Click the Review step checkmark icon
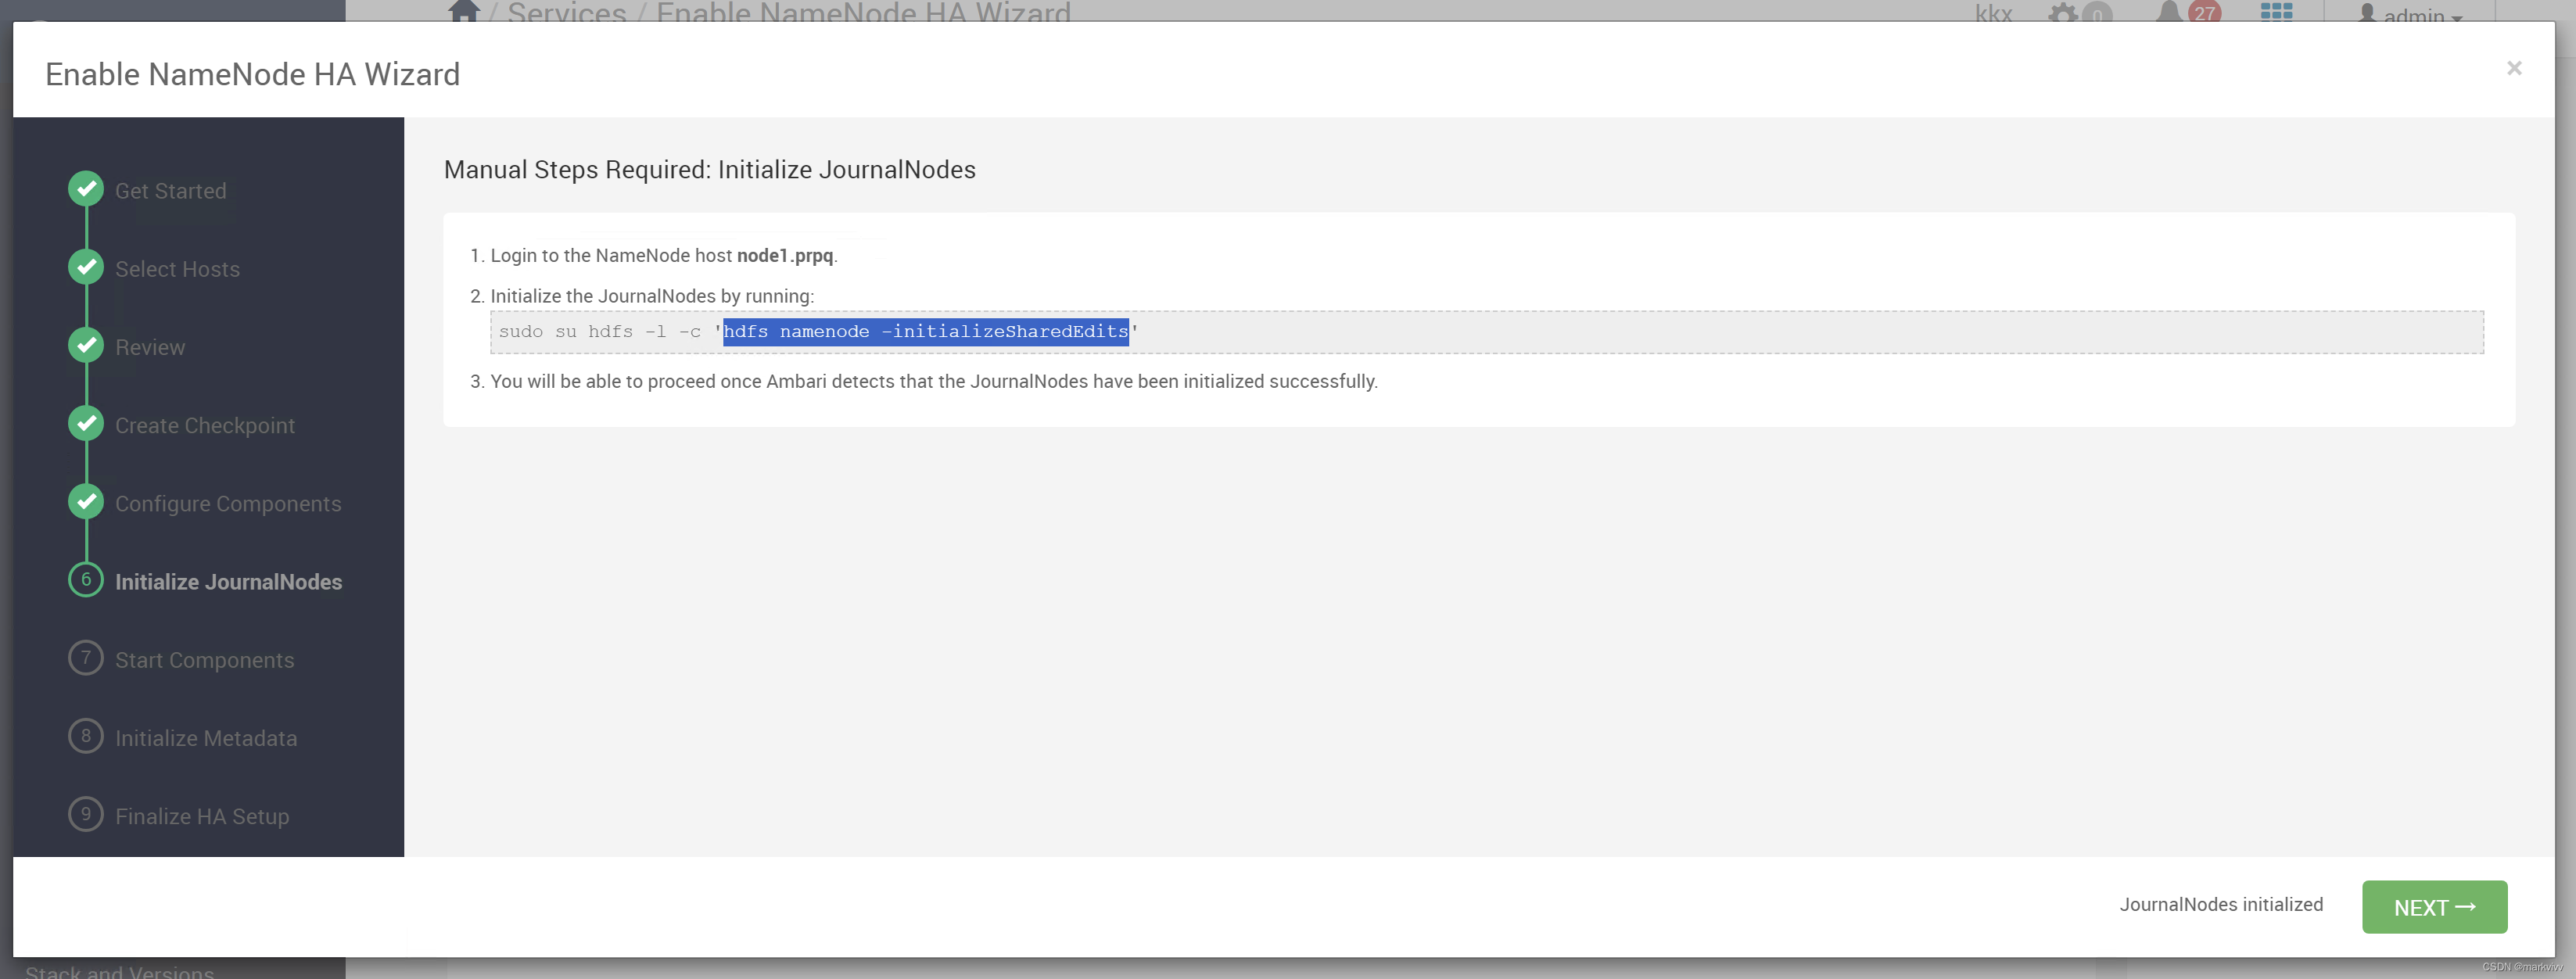The image size is (2576, 979). click(86, 345)
